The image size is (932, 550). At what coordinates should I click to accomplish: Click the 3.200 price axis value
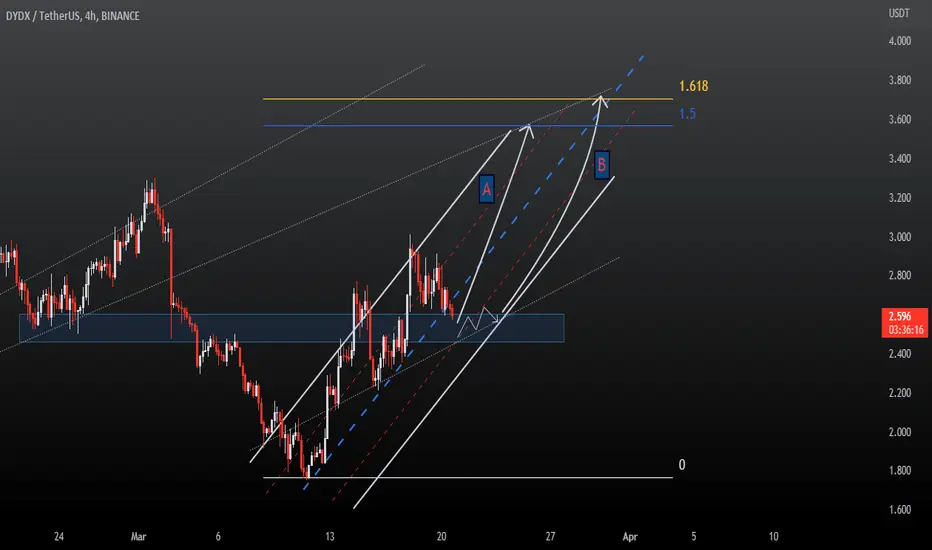(x=900, y=198)
